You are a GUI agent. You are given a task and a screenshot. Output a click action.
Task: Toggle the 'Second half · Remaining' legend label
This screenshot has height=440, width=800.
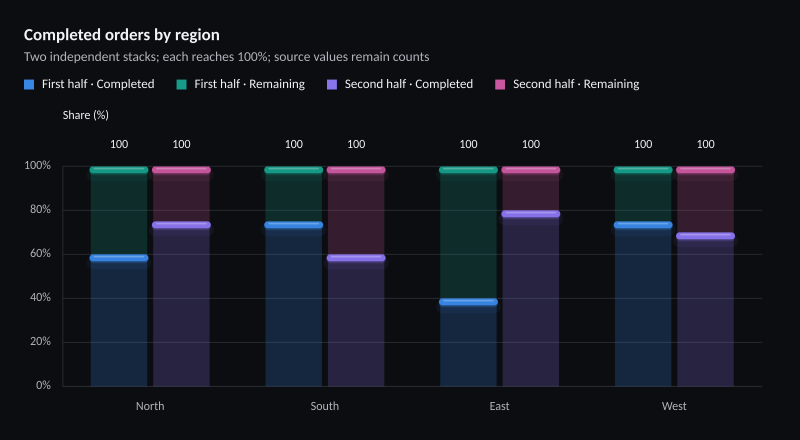coord(576,84)
